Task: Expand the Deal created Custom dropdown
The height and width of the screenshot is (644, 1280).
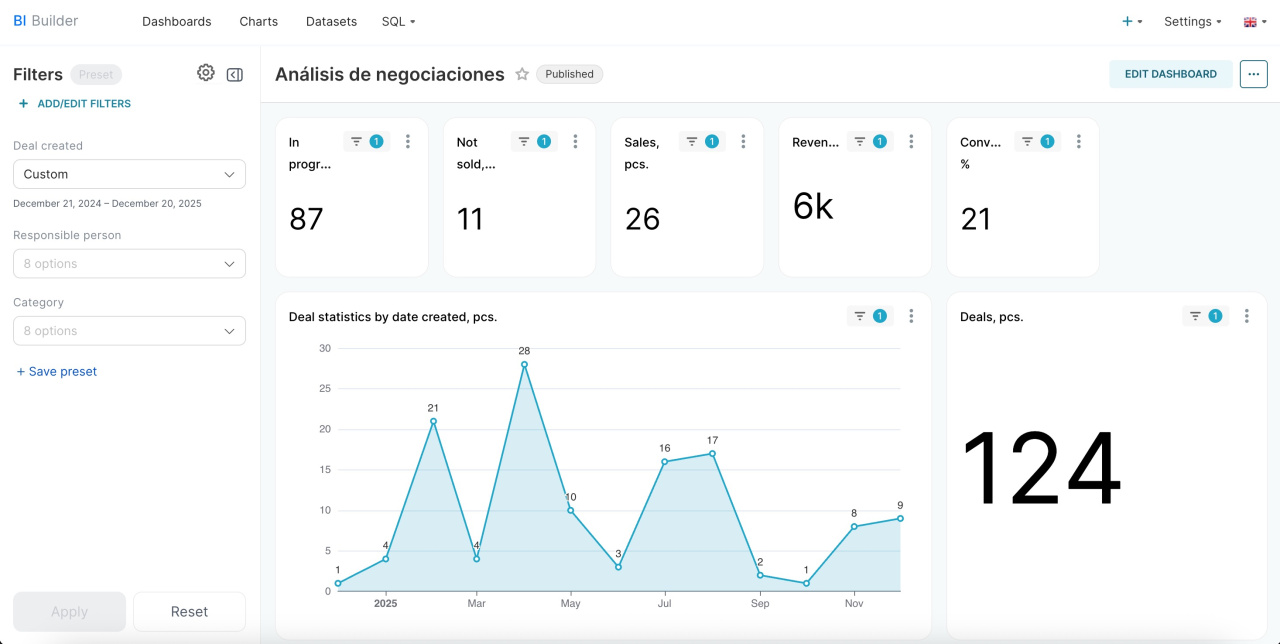Action: (129, 174)
